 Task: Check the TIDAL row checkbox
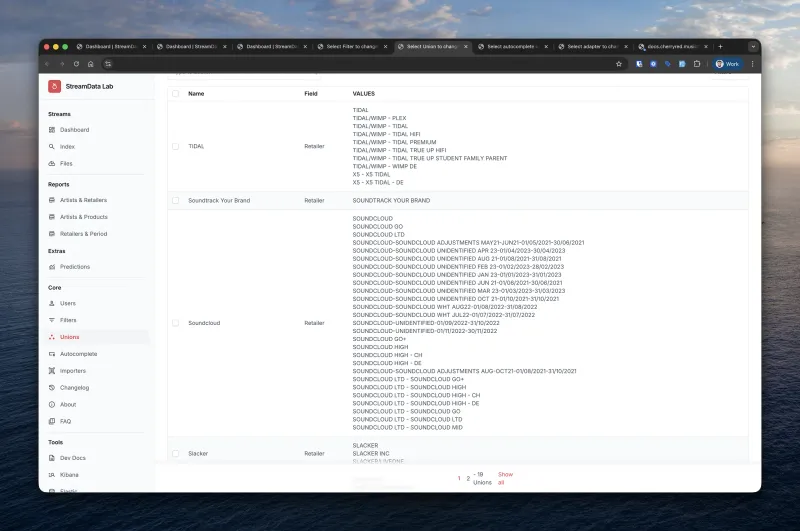[176, 146]
